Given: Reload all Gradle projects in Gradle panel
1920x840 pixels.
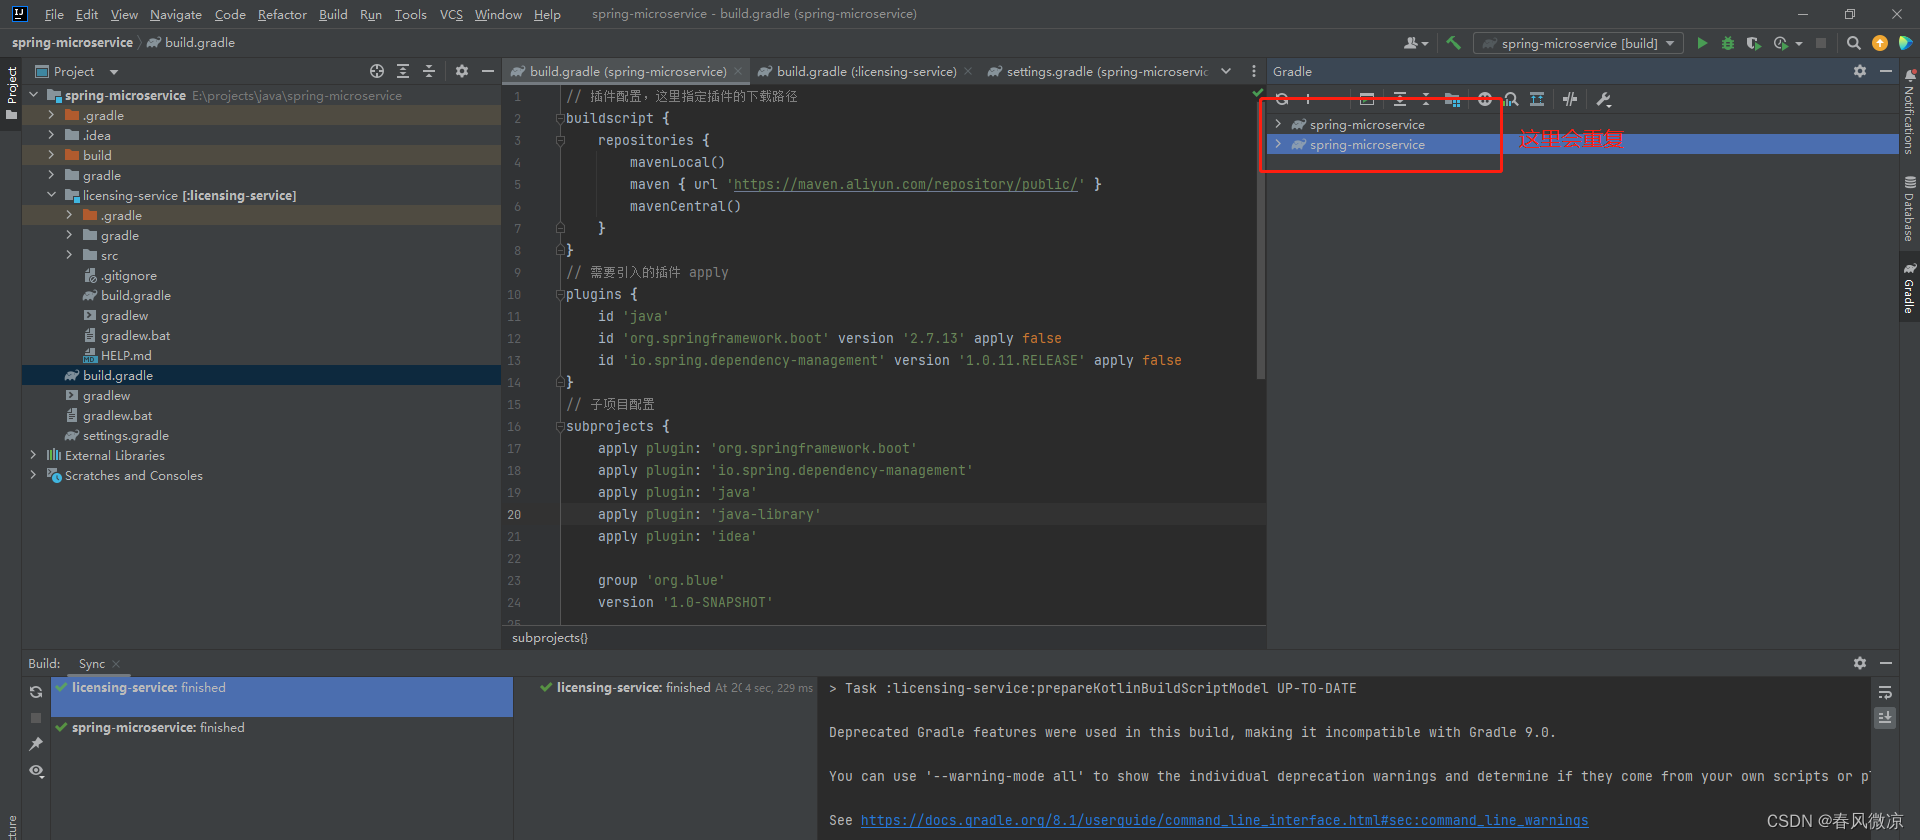Looking at the screenshot, I should pos(1282,99).
